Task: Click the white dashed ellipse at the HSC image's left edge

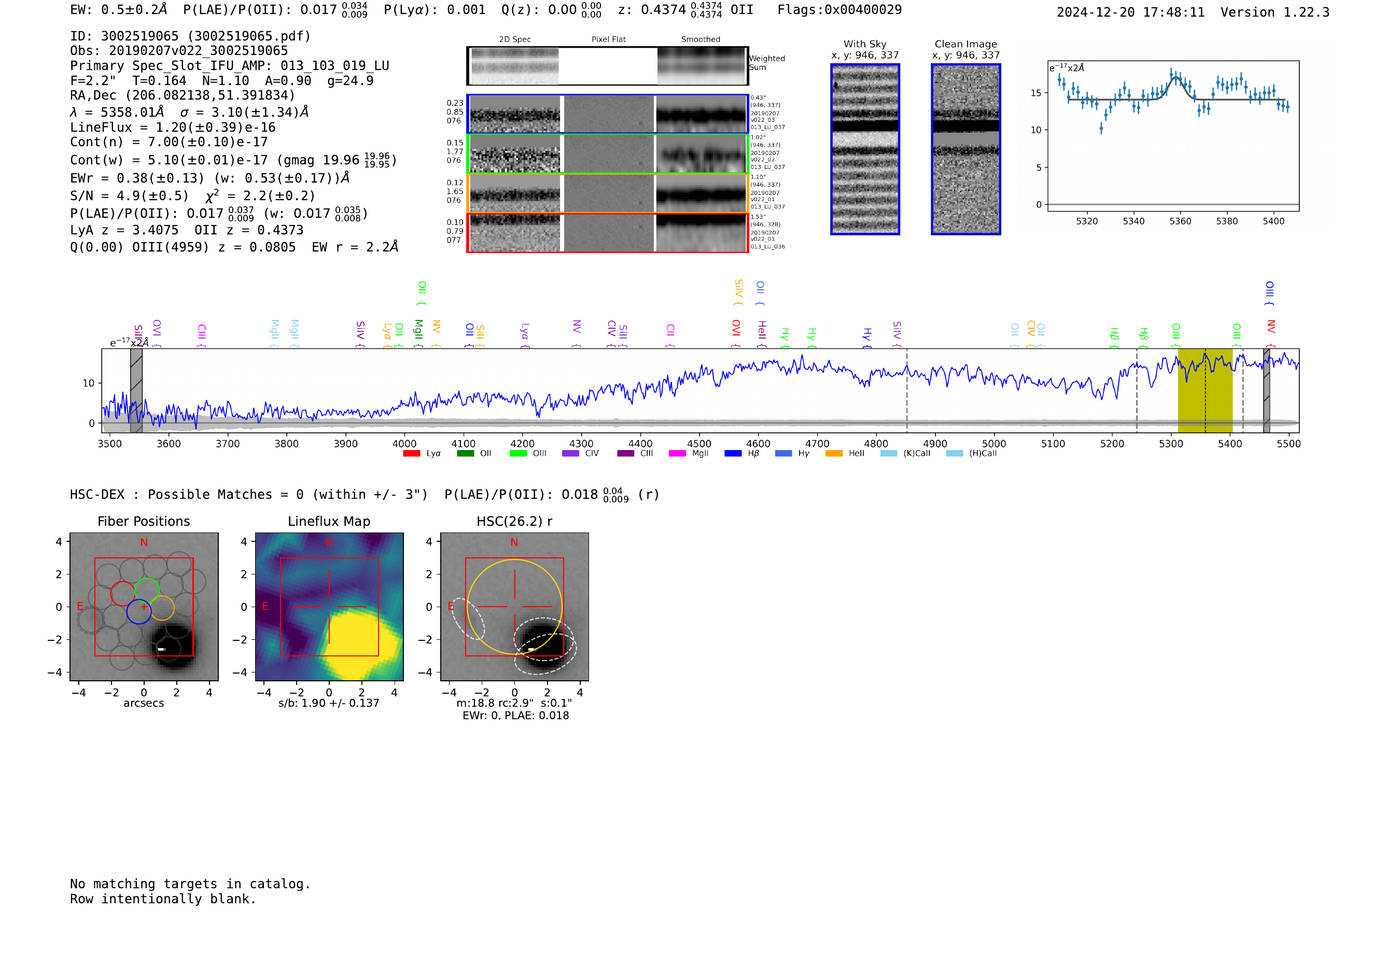Action: pos(467,620)
